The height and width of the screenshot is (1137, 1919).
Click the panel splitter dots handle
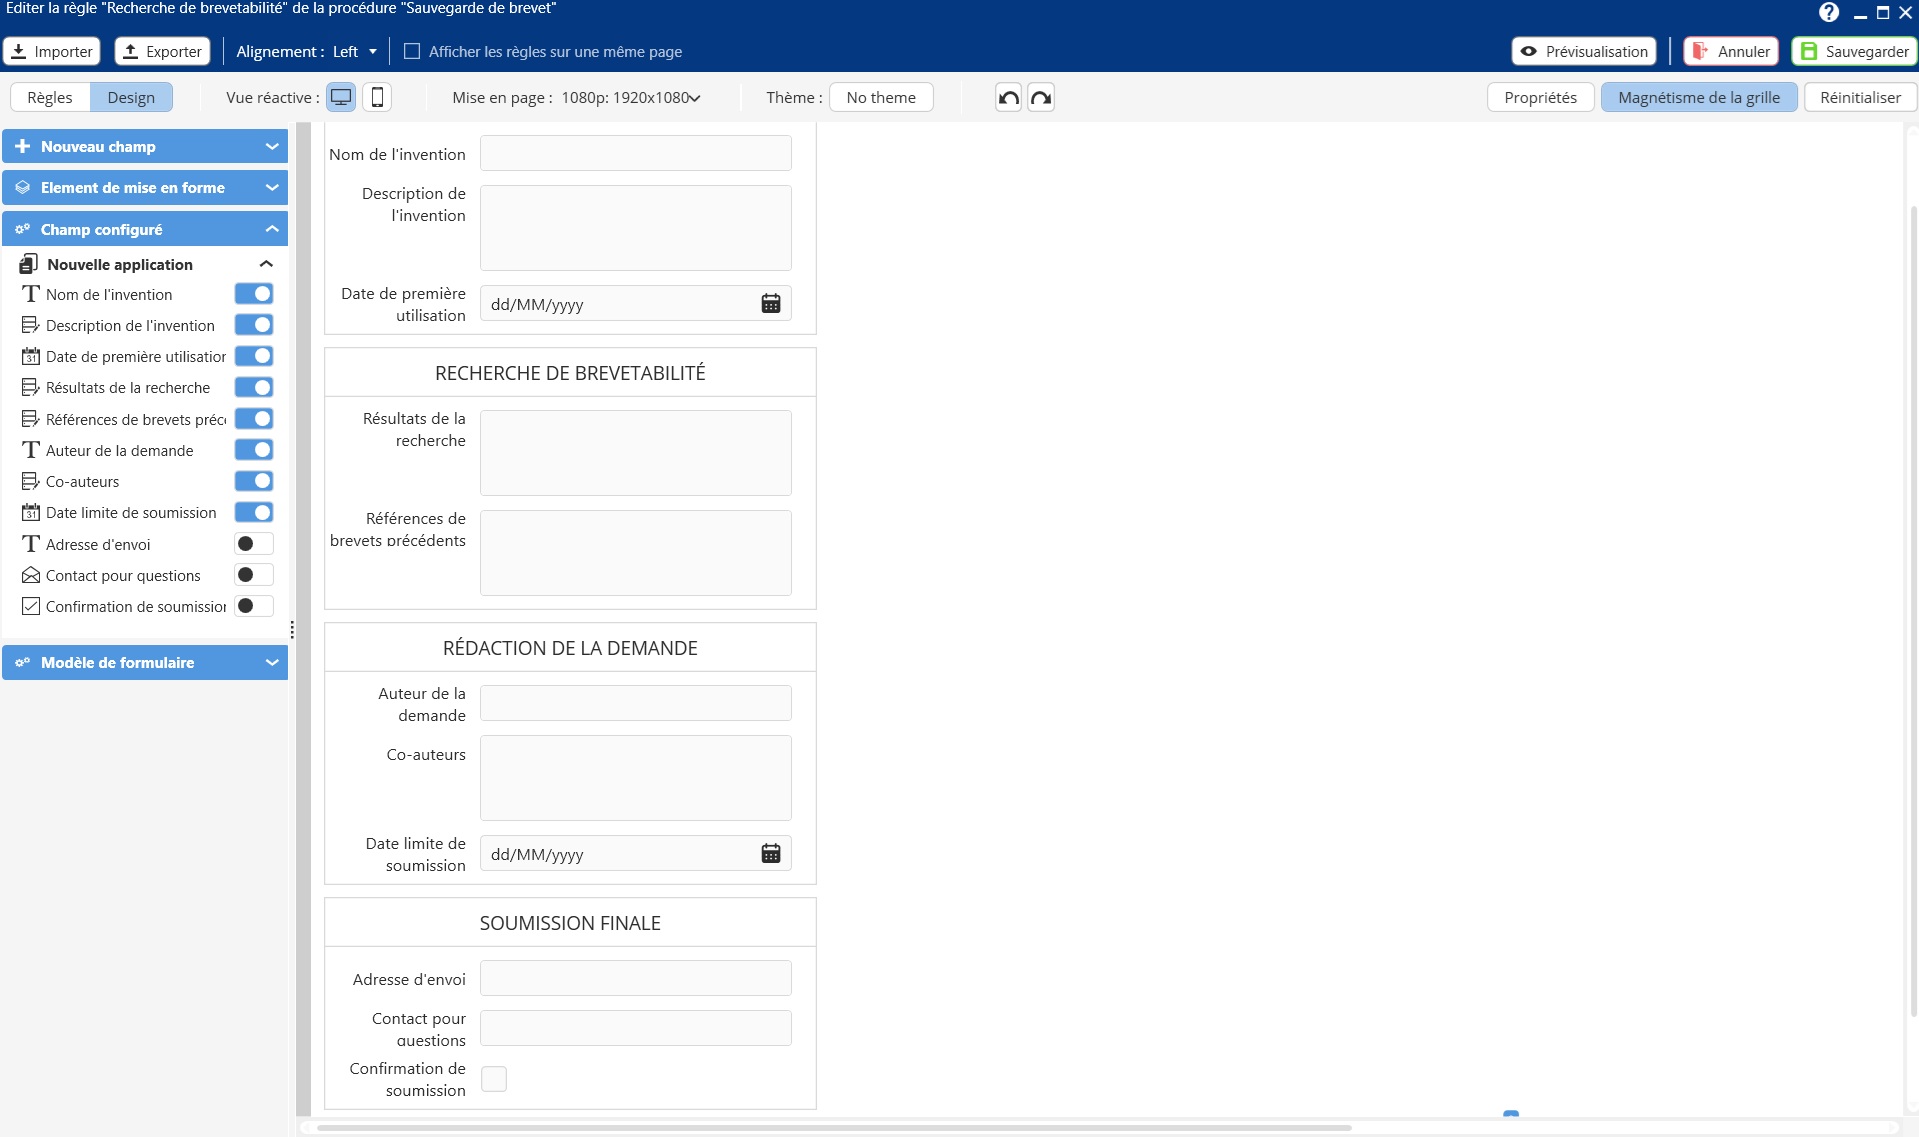coord(292,629)
